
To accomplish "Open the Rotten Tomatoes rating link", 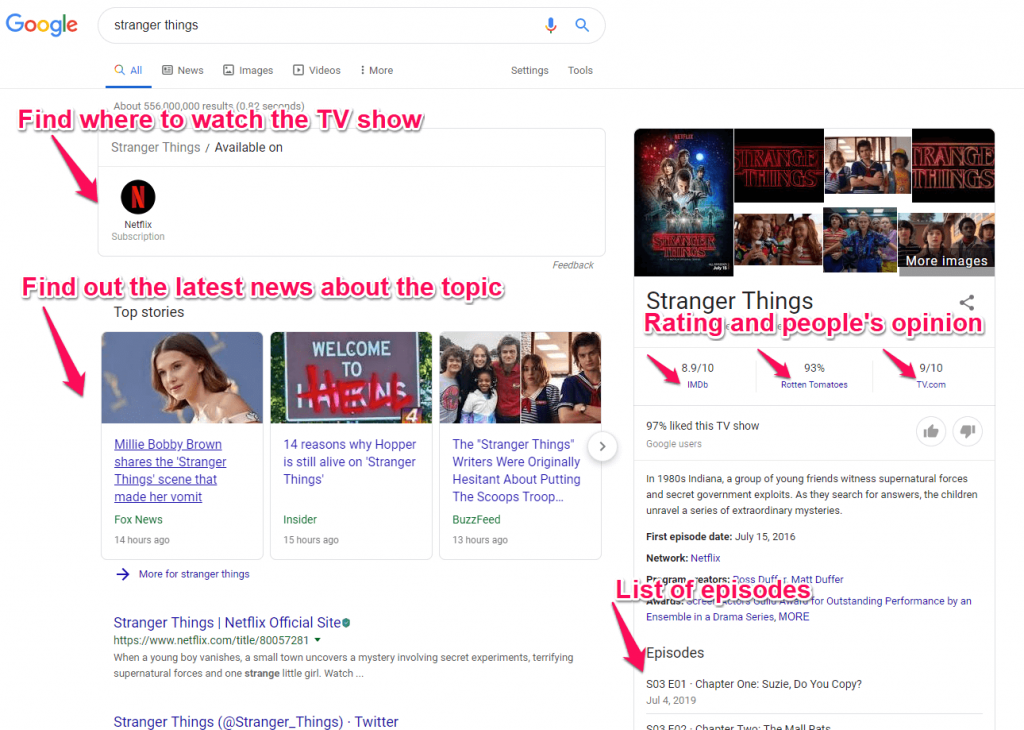I will coord(814,385).
